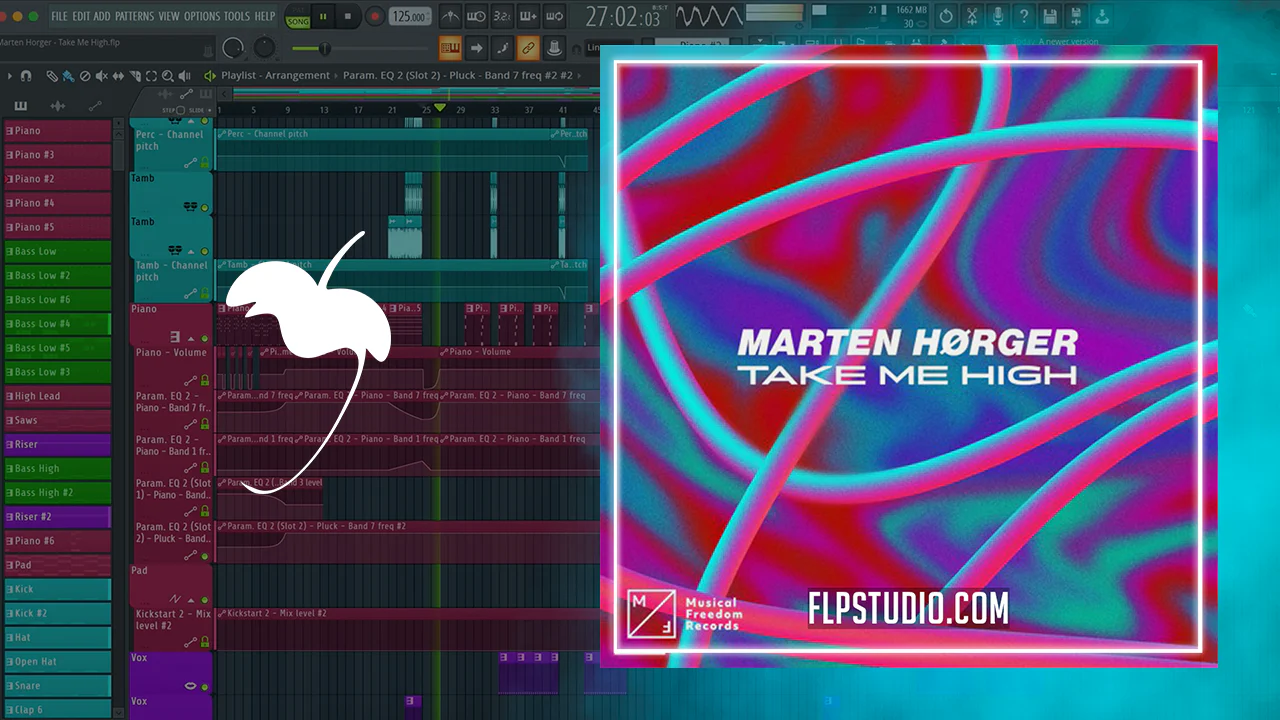Select the Slip tool

coord(118,76)
